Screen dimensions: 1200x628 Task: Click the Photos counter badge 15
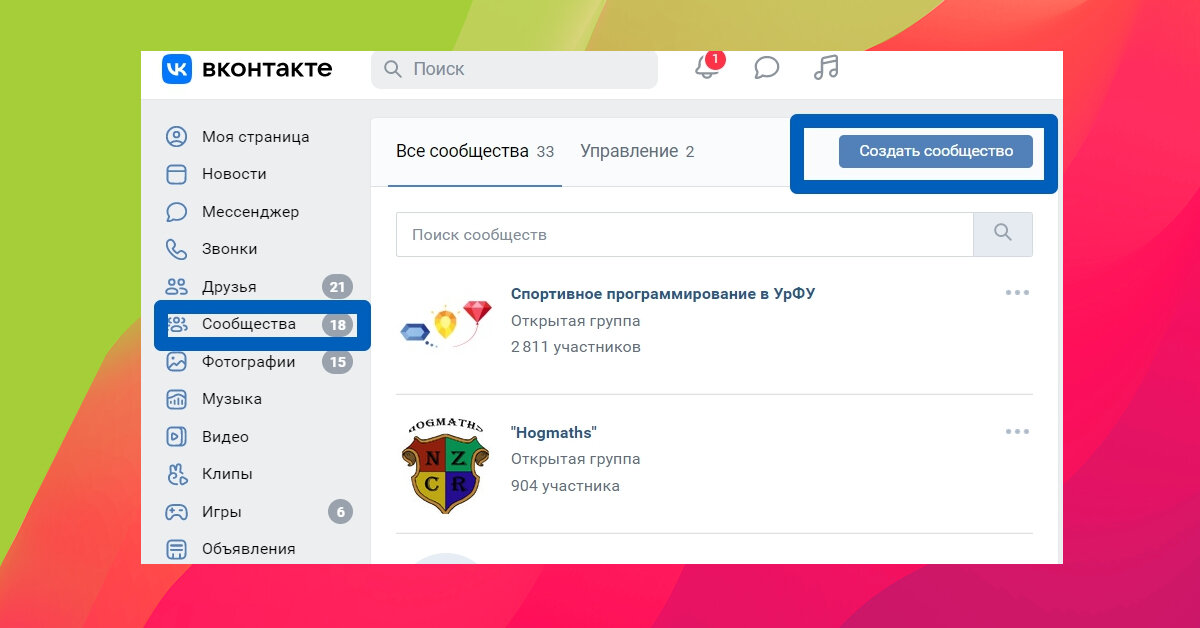[337, 362]
